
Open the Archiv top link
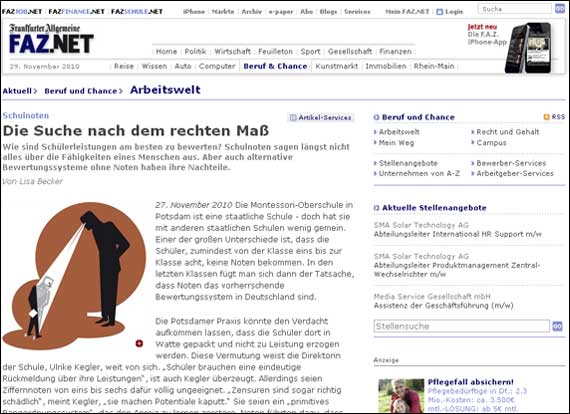tap(252, 12)
